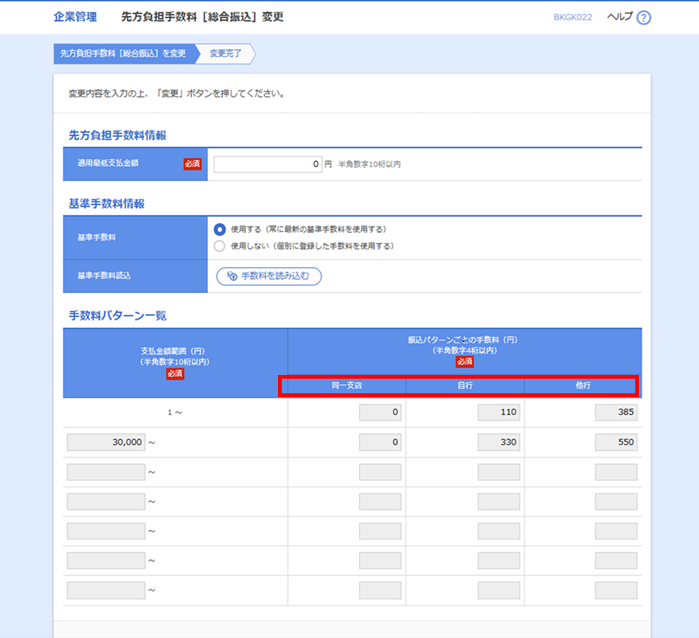Image resolution: width=699 pixels, height=638 pixels.
Task: Click the 同一支店 column header
Action: 347,386
